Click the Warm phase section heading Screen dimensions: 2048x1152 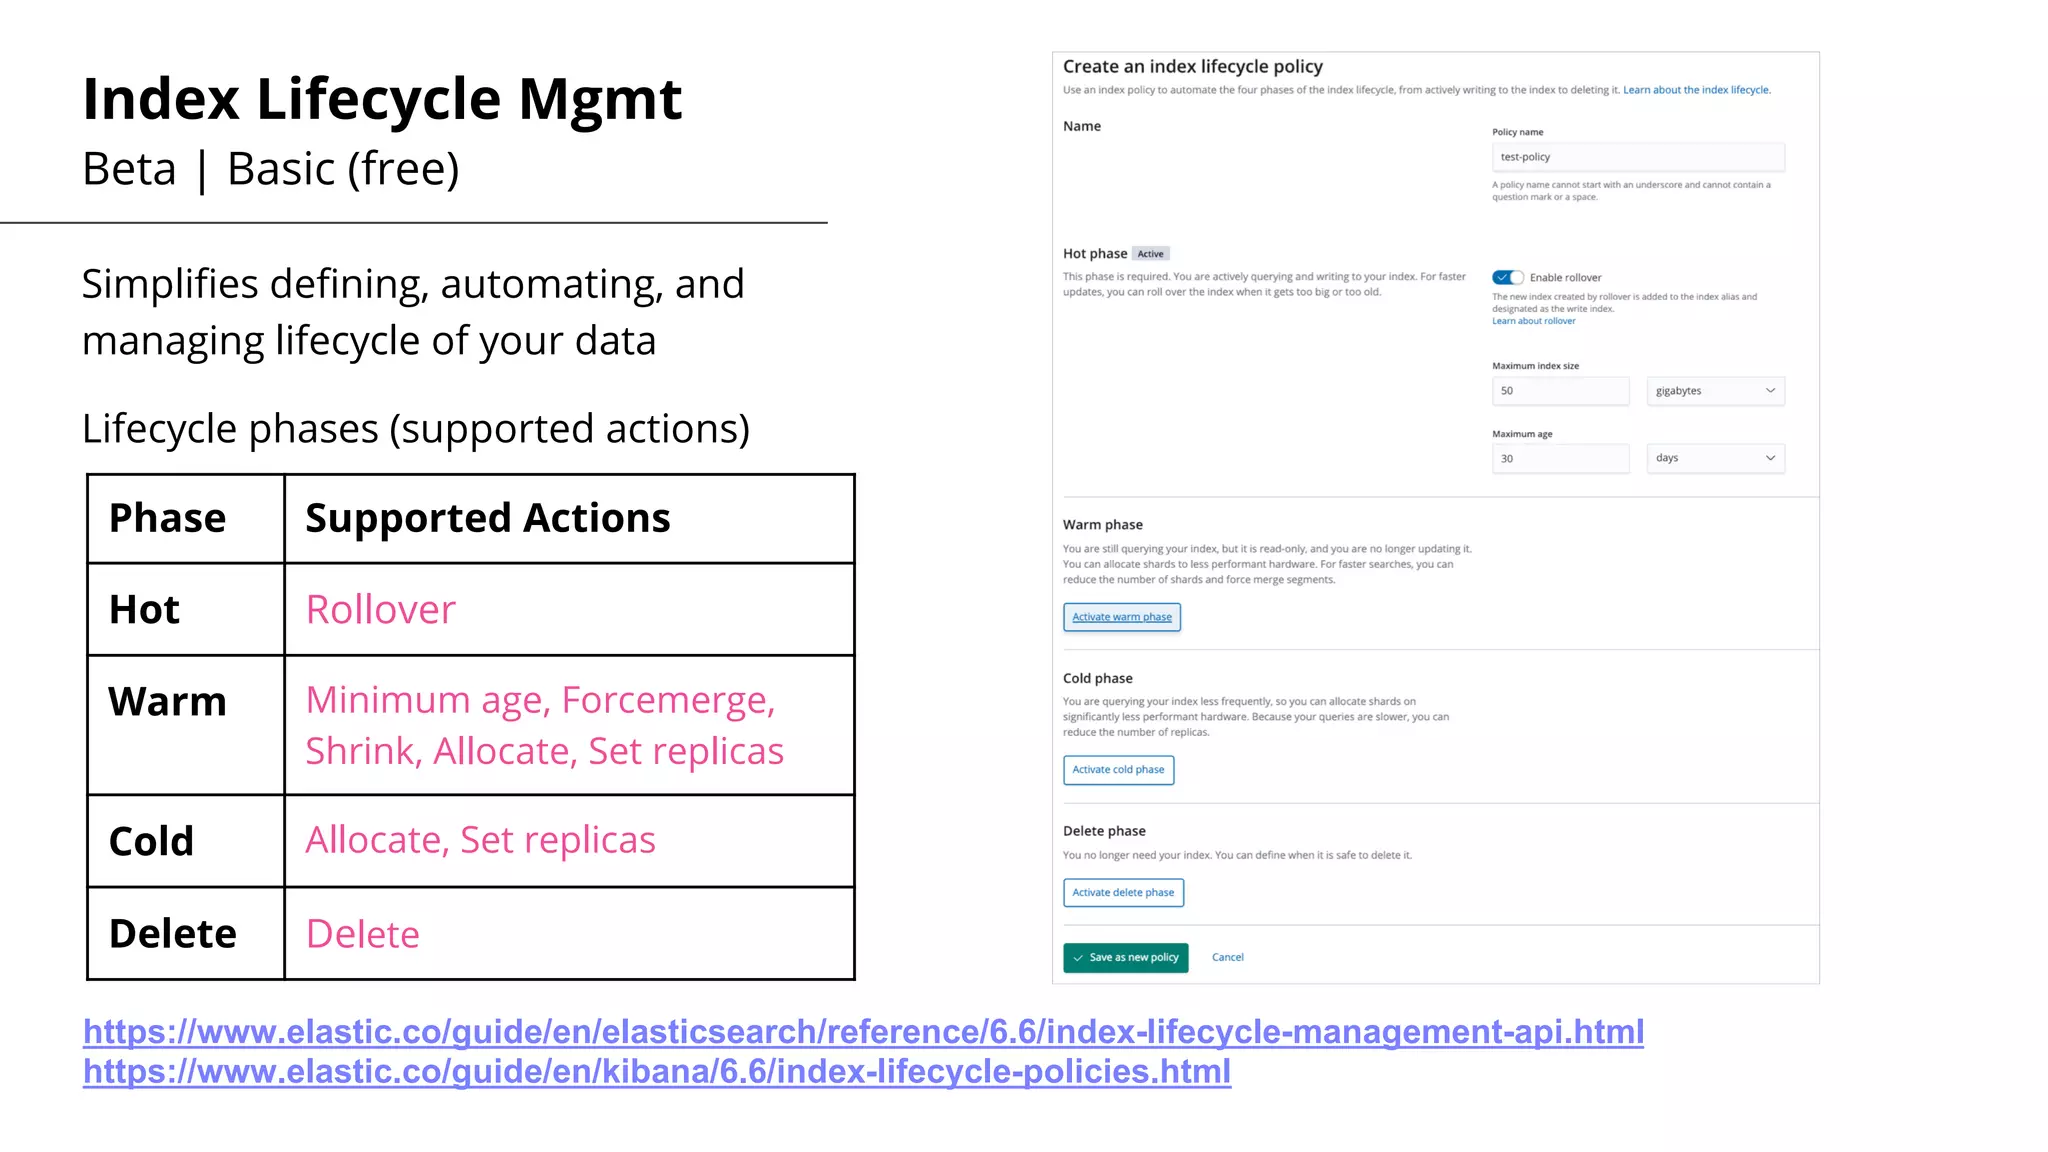coord(1102,525)
